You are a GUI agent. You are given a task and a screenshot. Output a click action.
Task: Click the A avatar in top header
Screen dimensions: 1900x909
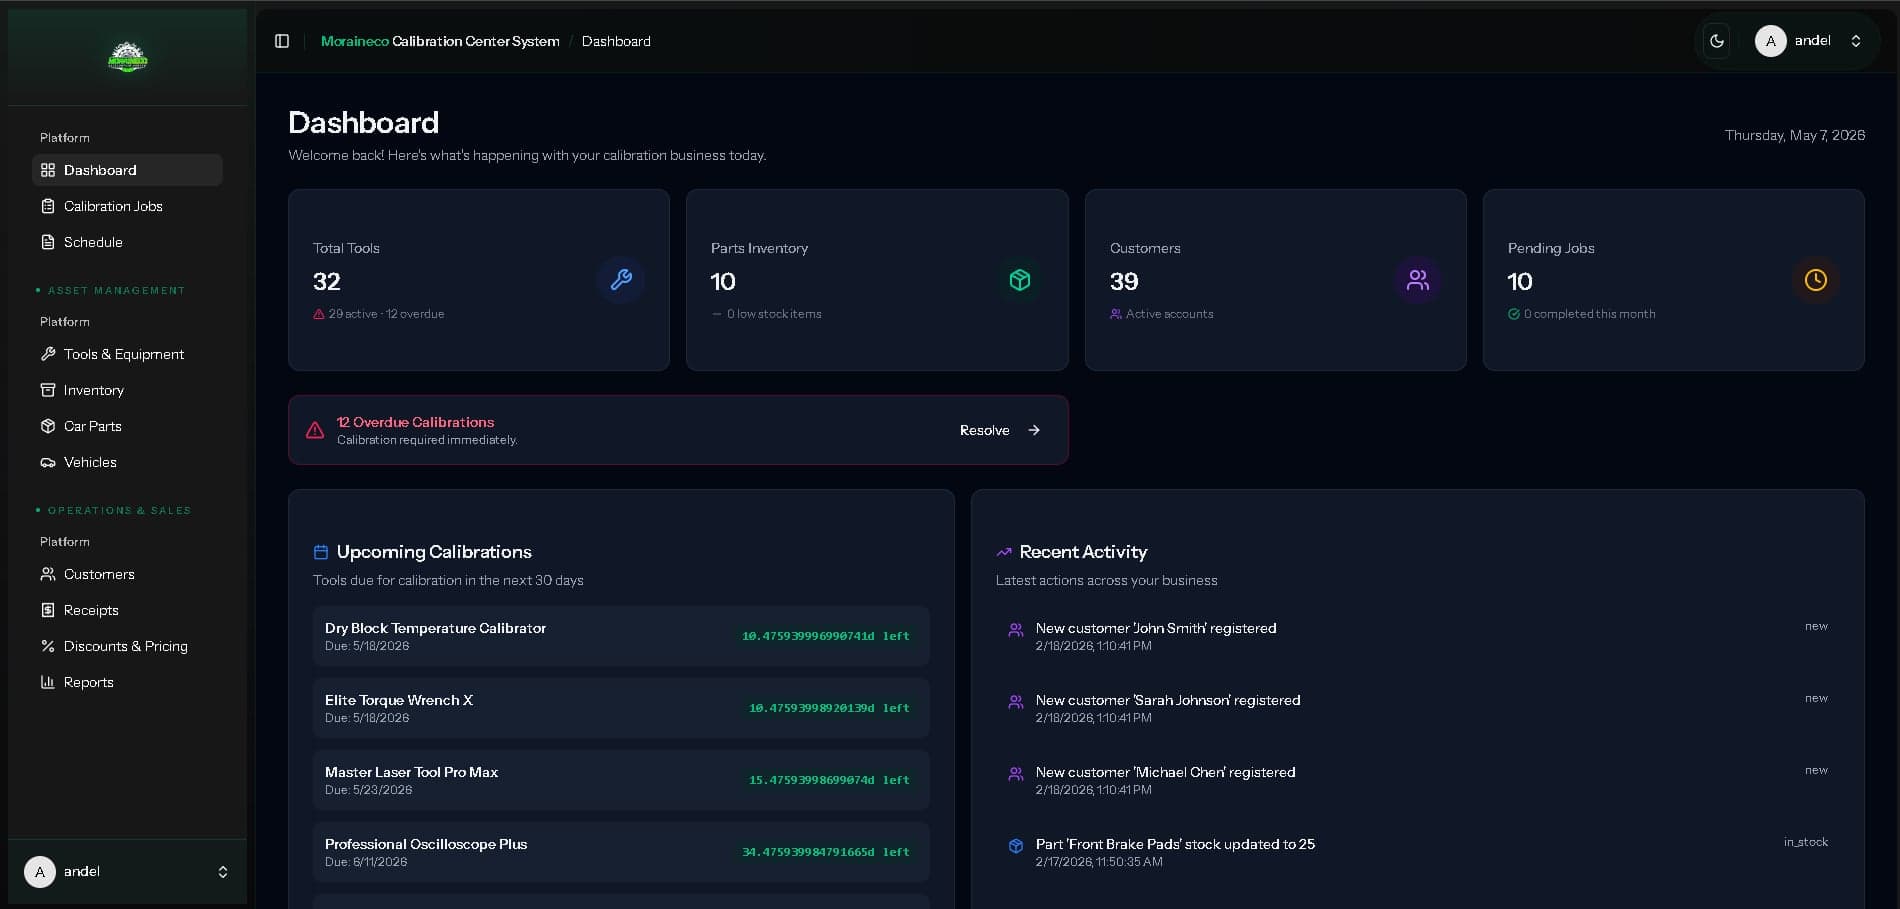pyautogui.click(x=1770, y=41)
